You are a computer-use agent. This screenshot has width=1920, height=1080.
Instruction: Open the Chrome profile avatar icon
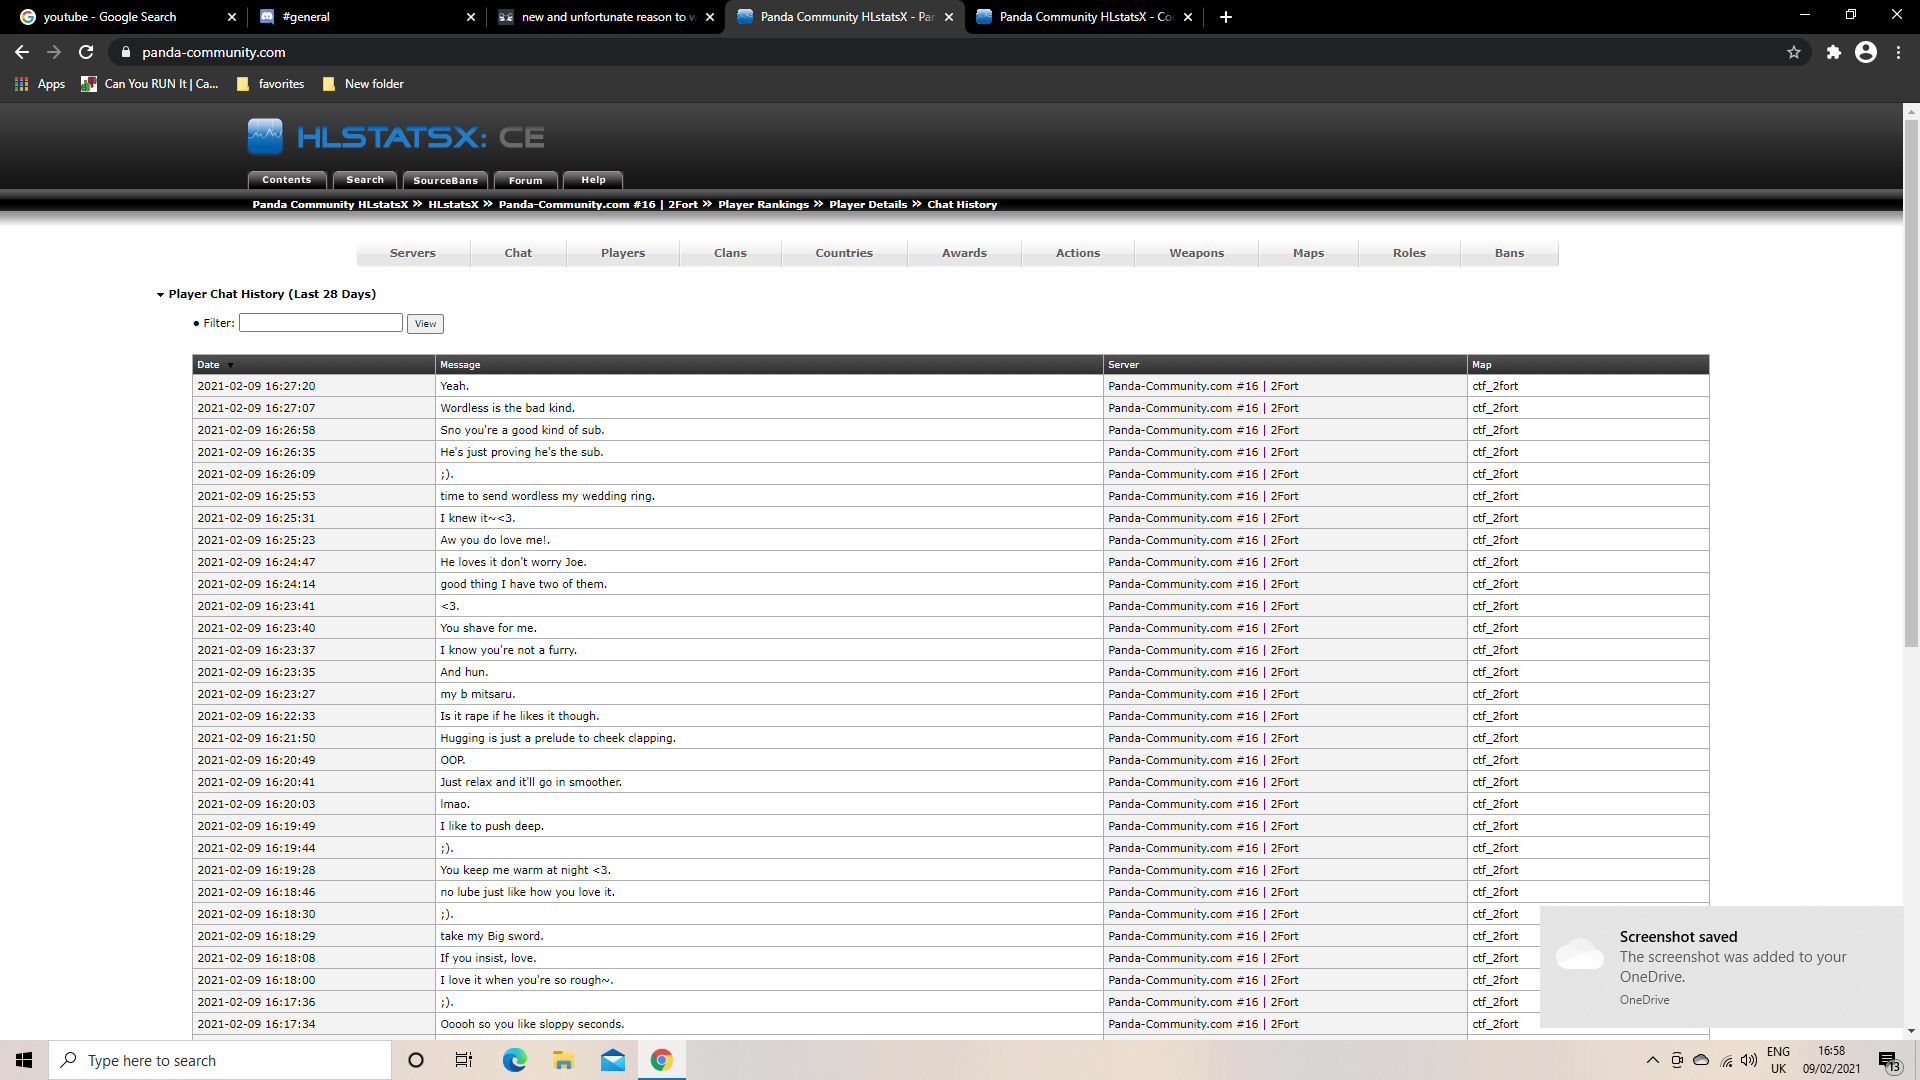coord(1866,52)
